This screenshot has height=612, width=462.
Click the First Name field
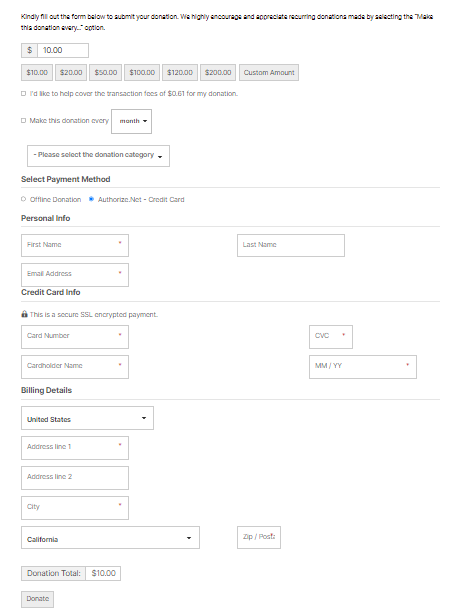75,245
